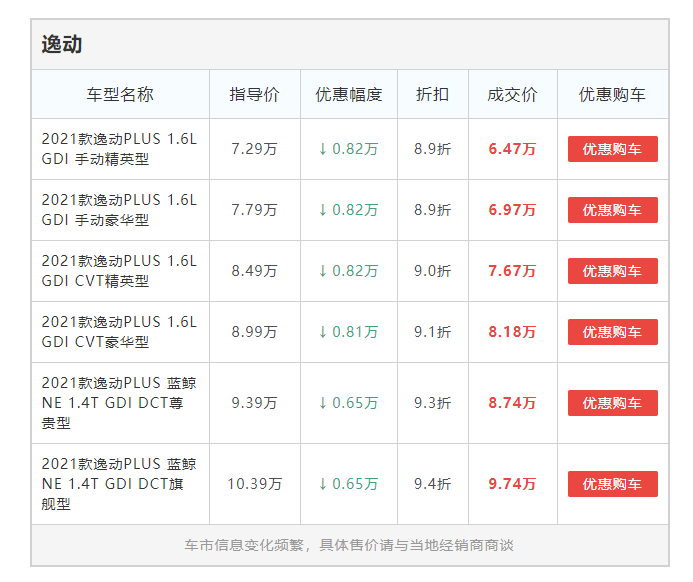Click discount rate 9.3折
The height and width of the screenshot is (582, 693).
(x=433, y=403)
